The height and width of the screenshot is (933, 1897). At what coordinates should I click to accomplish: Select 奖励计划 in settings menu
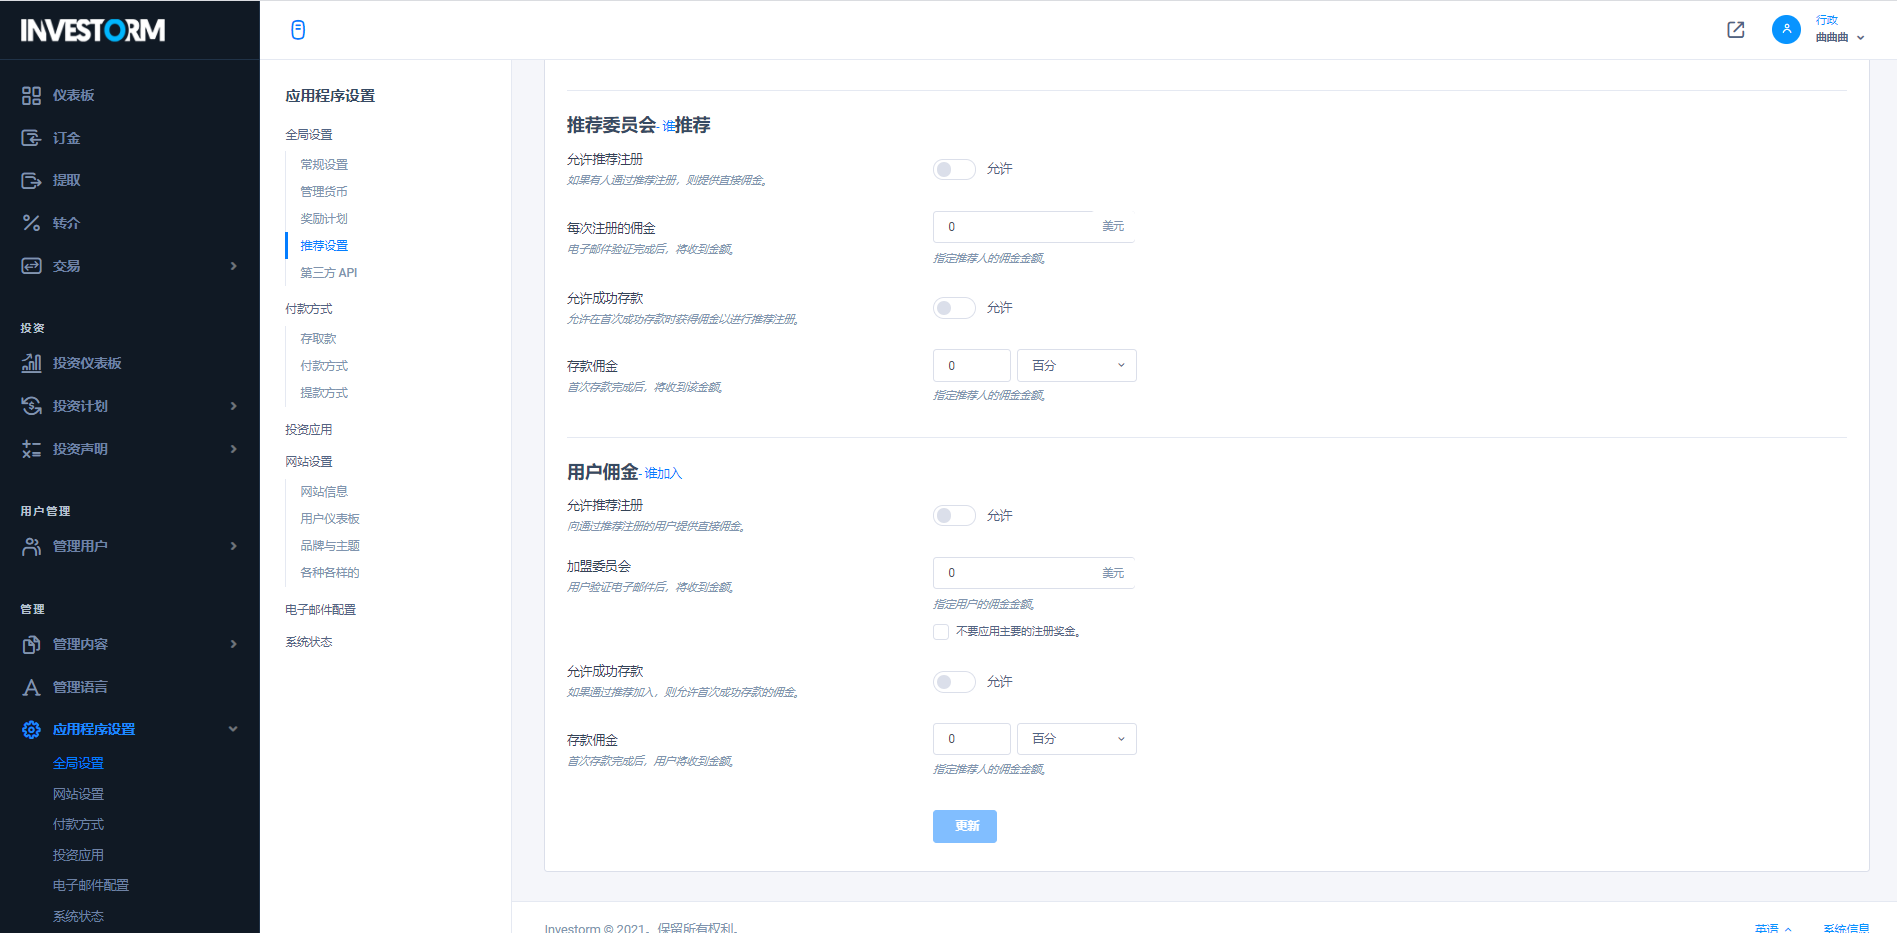tap(324, 219)
